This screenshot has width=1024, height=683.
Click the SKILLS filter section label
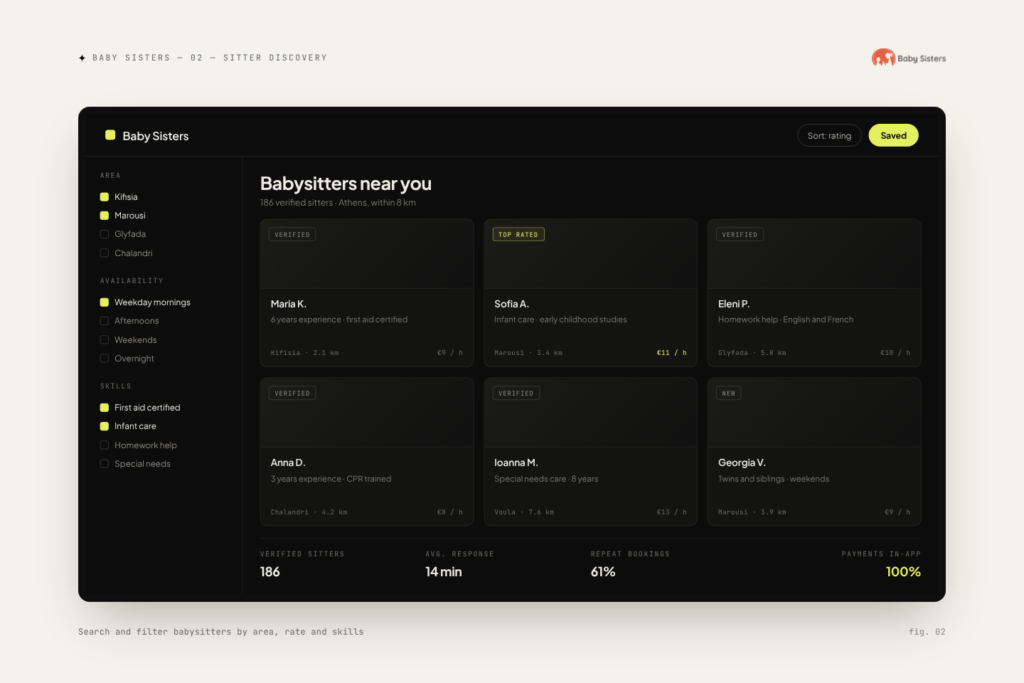point(116,386)
